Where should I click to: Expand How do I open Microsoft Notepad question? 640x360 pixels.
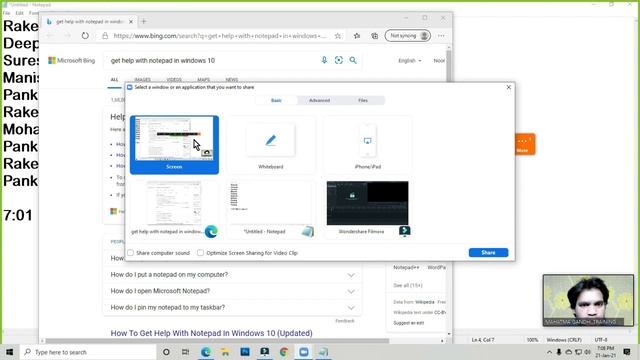click(x=232, y=291)
